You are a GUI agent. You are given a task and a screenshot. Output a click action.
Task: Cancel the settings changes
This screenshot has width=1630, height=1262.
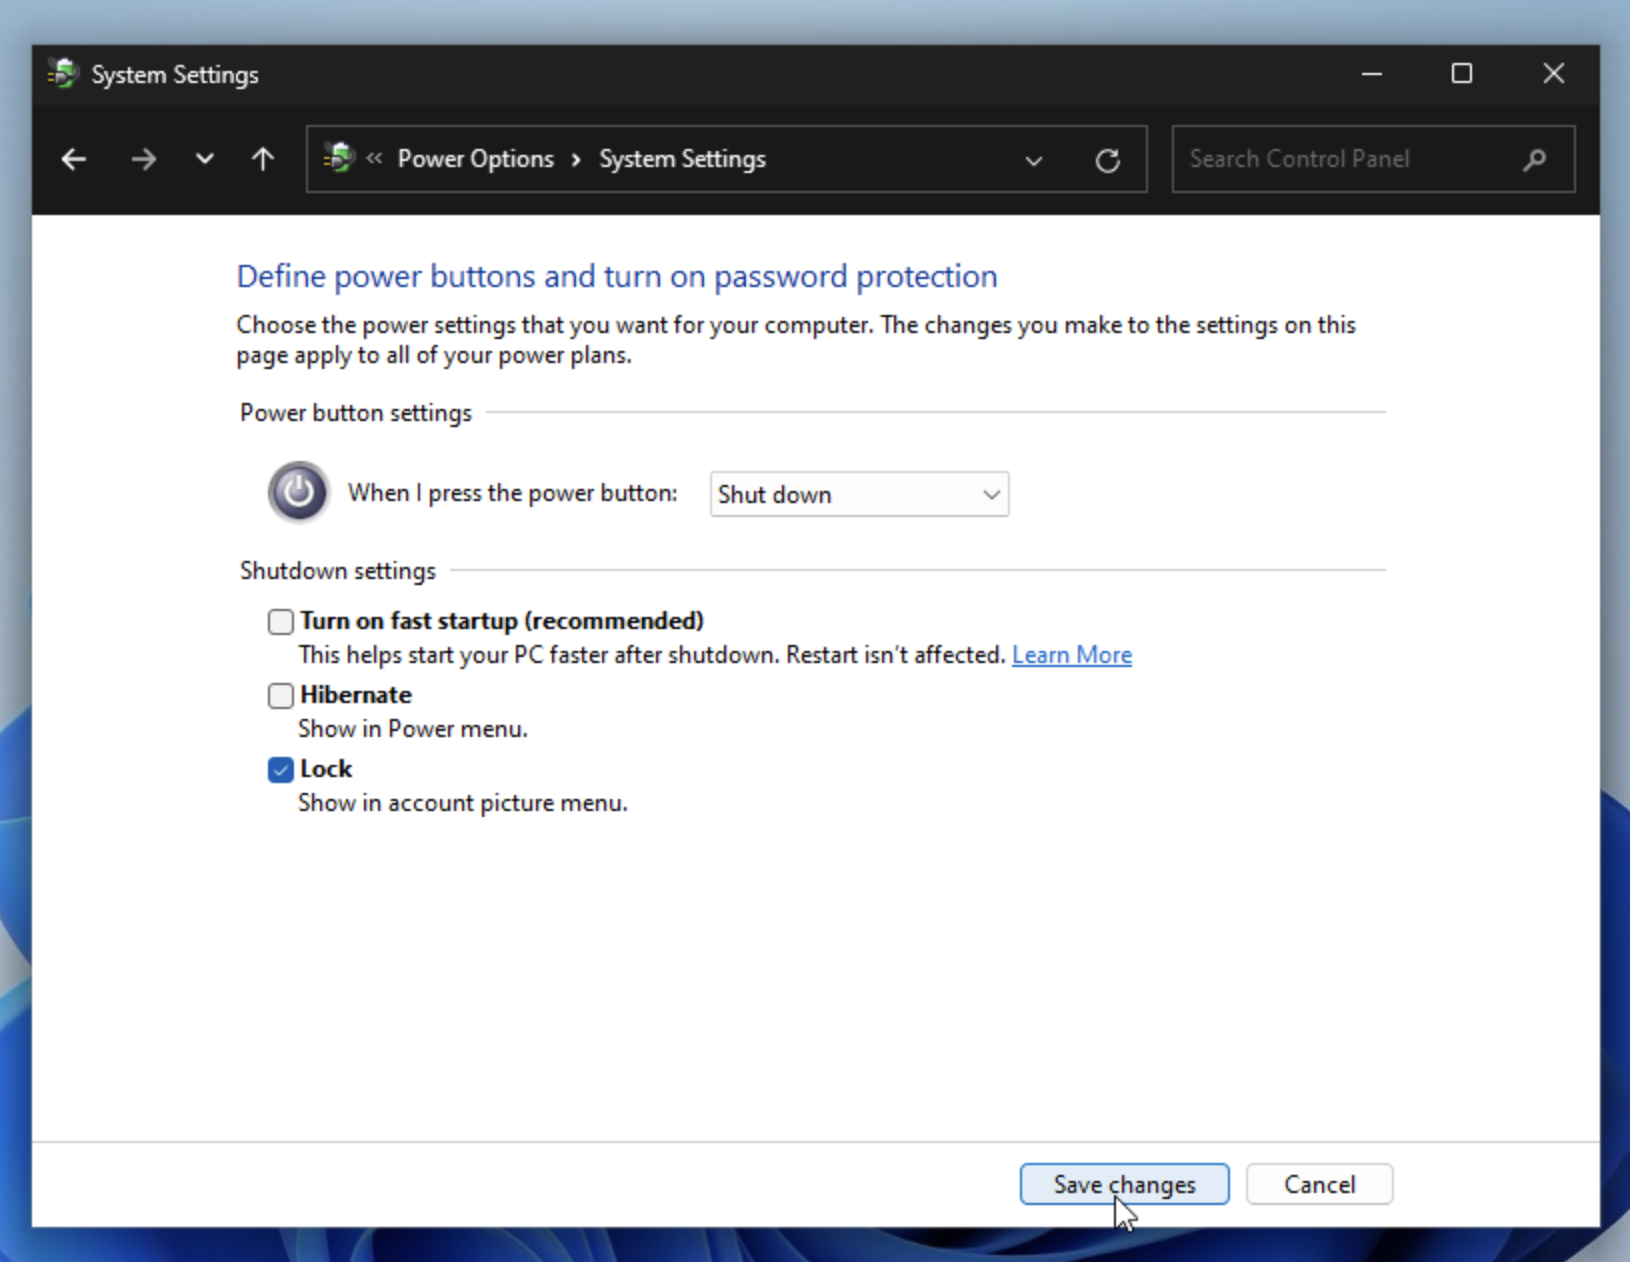point(1319,1184)
